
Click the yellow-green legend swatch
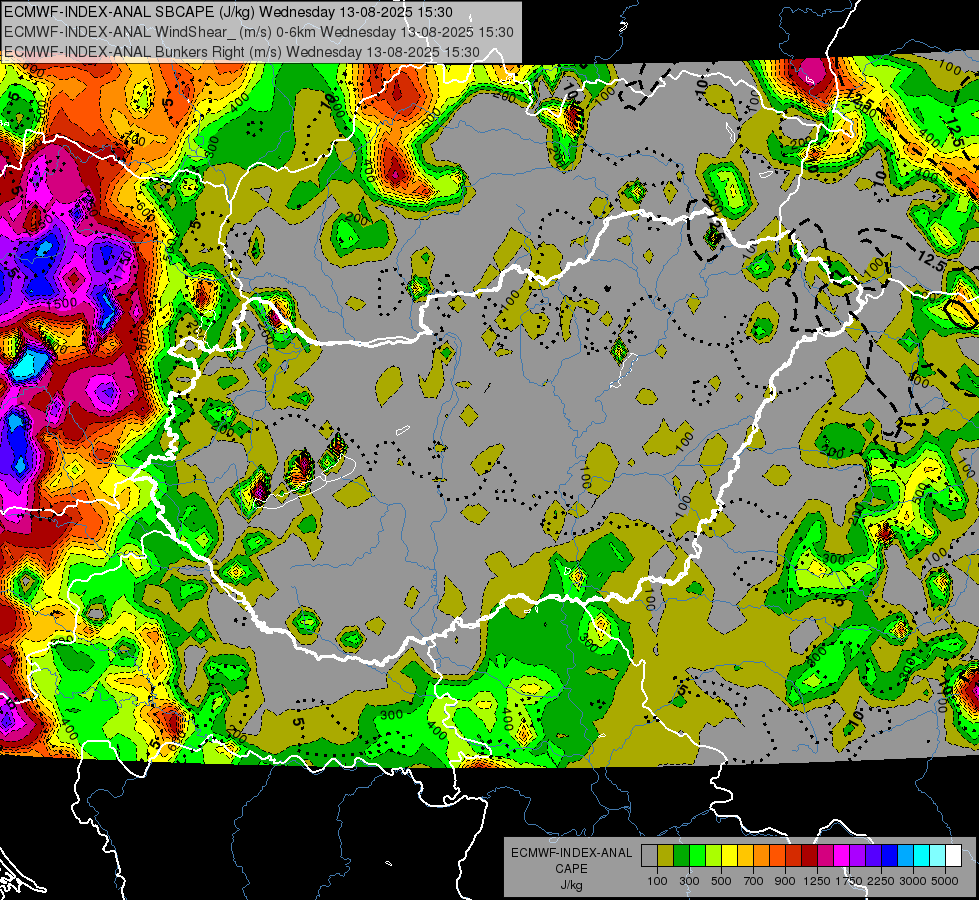pyautogui.click(x=713, y=856)
